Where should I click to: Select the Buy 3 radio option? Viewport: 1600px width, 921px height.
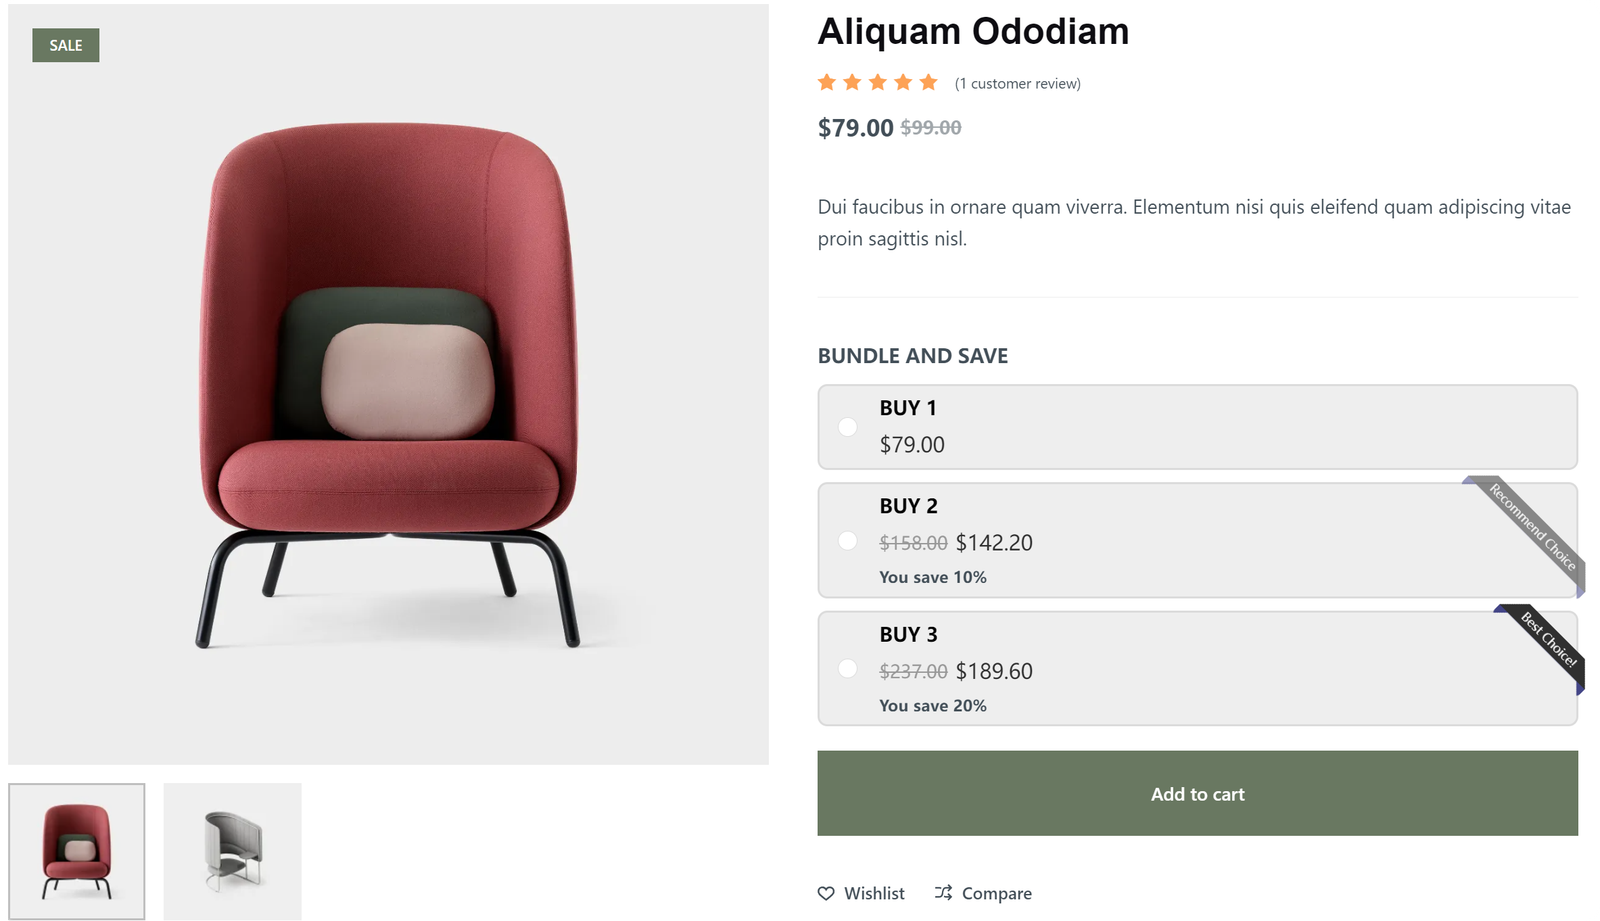click(x=848, y=669)
